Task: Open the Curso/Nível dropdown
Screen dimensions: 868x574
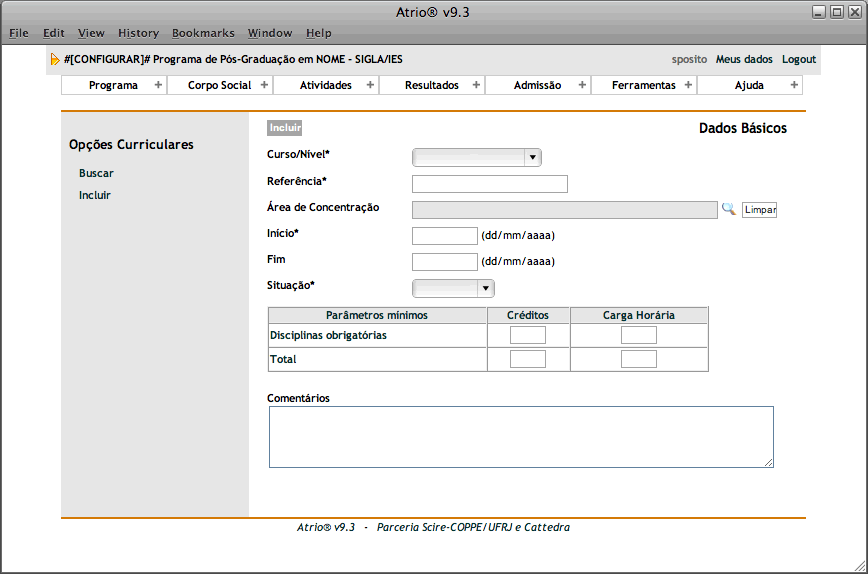Action: [477, 157]
